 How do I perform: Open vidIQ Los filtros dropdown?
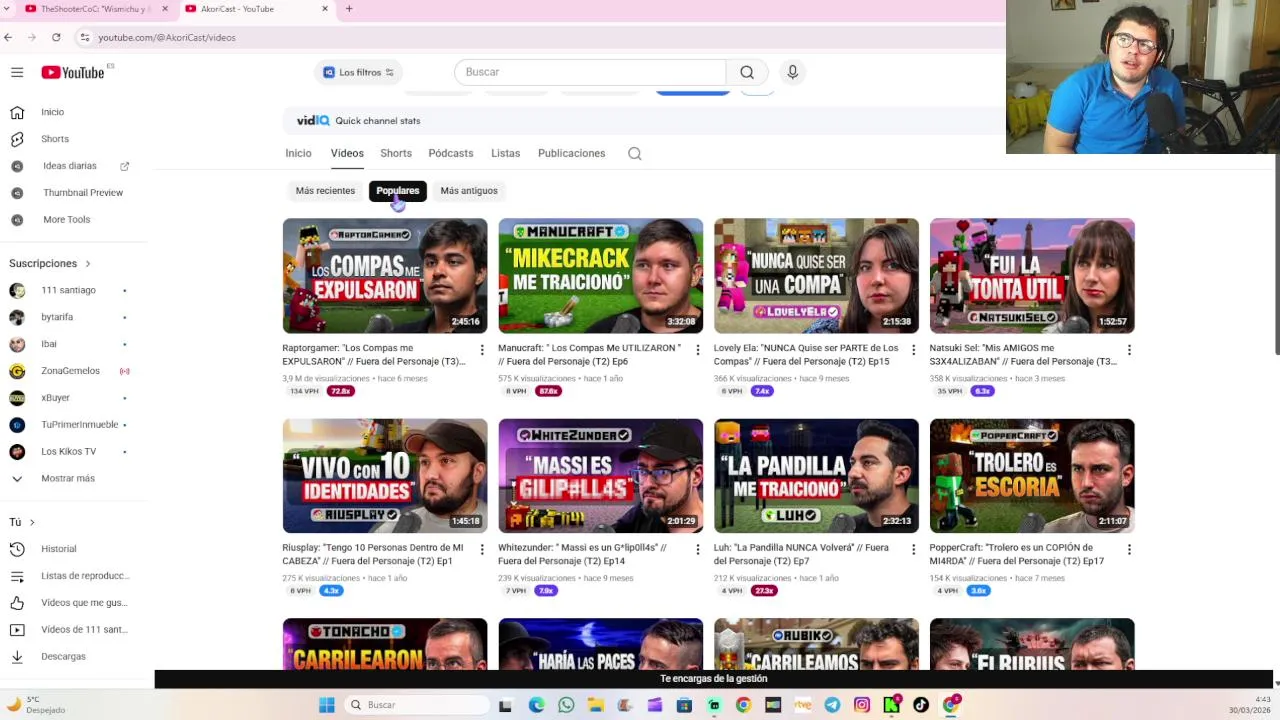click(358, 72)
